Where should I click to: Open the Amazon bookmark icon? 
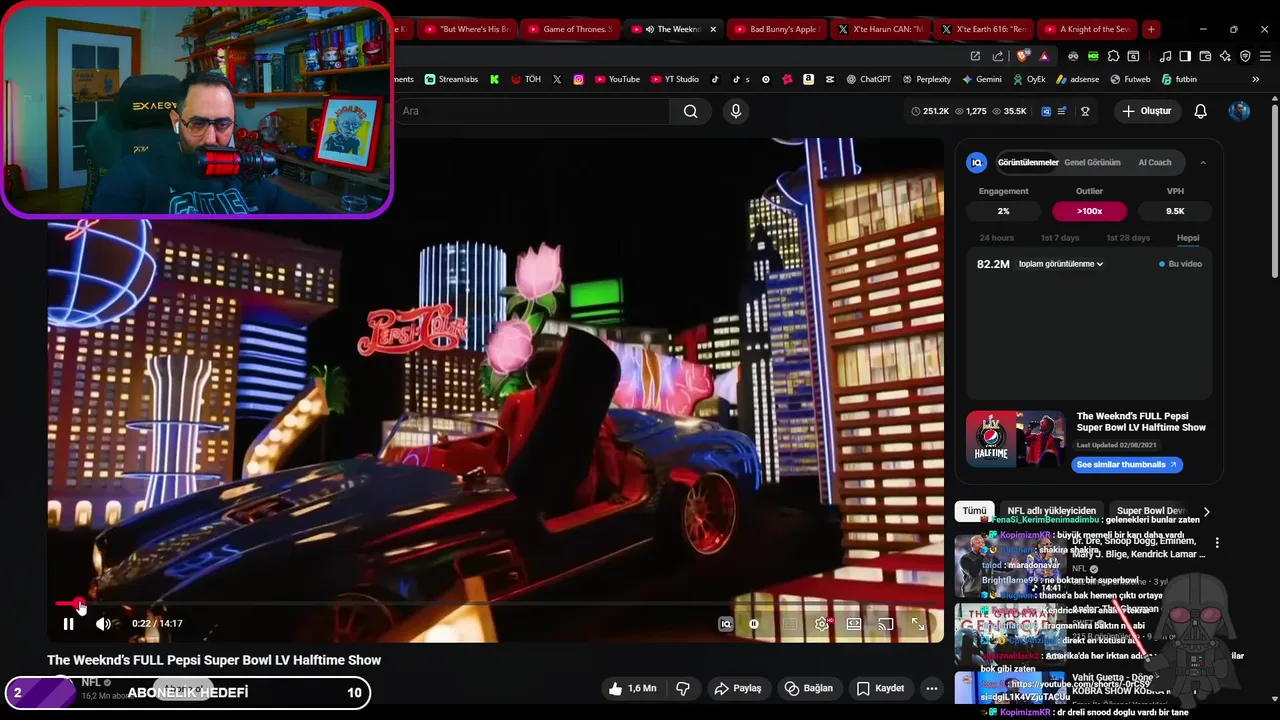pyautogui.click(x=808, y=79)
